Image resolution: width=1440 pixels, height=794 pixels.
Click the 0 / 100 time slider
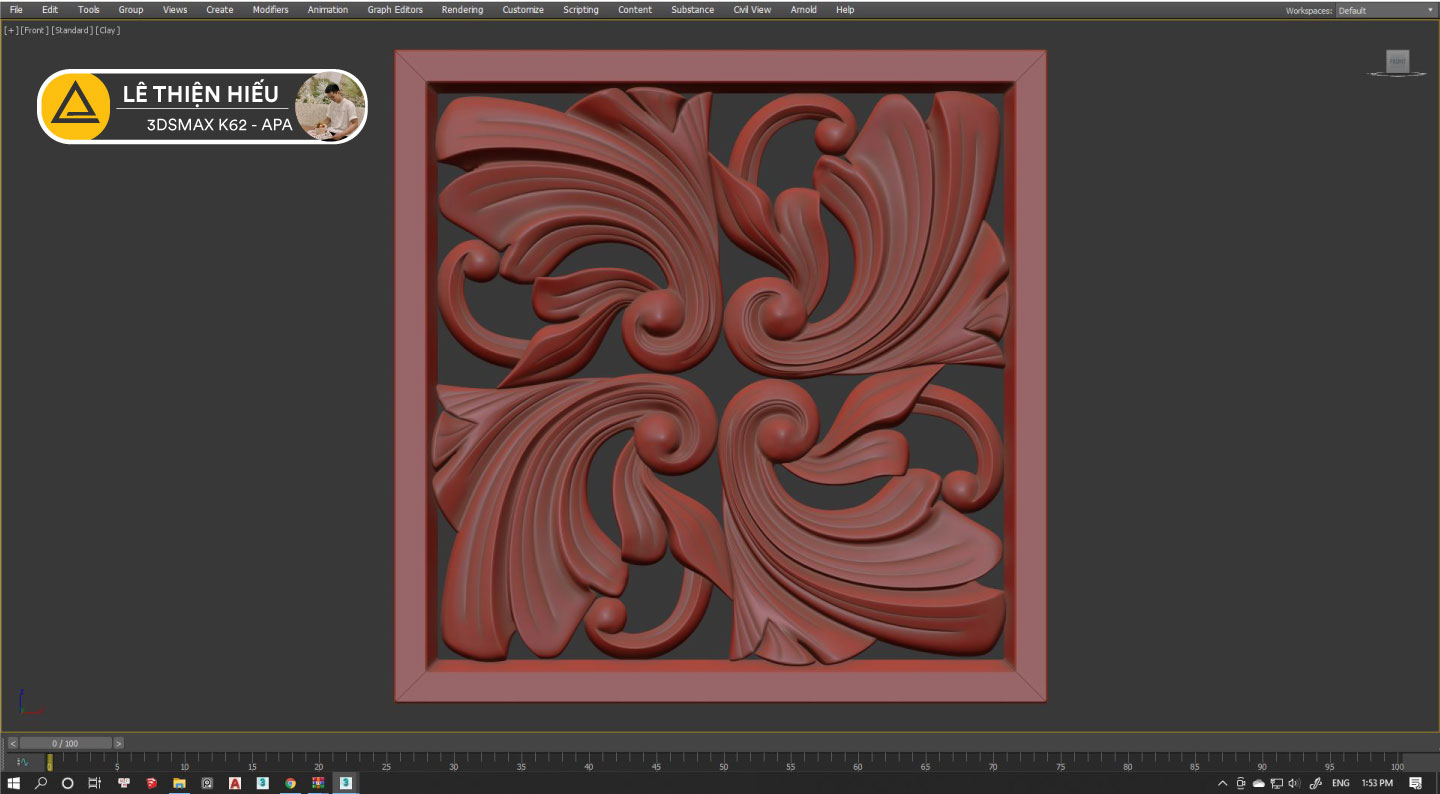(x=65, y=743)
